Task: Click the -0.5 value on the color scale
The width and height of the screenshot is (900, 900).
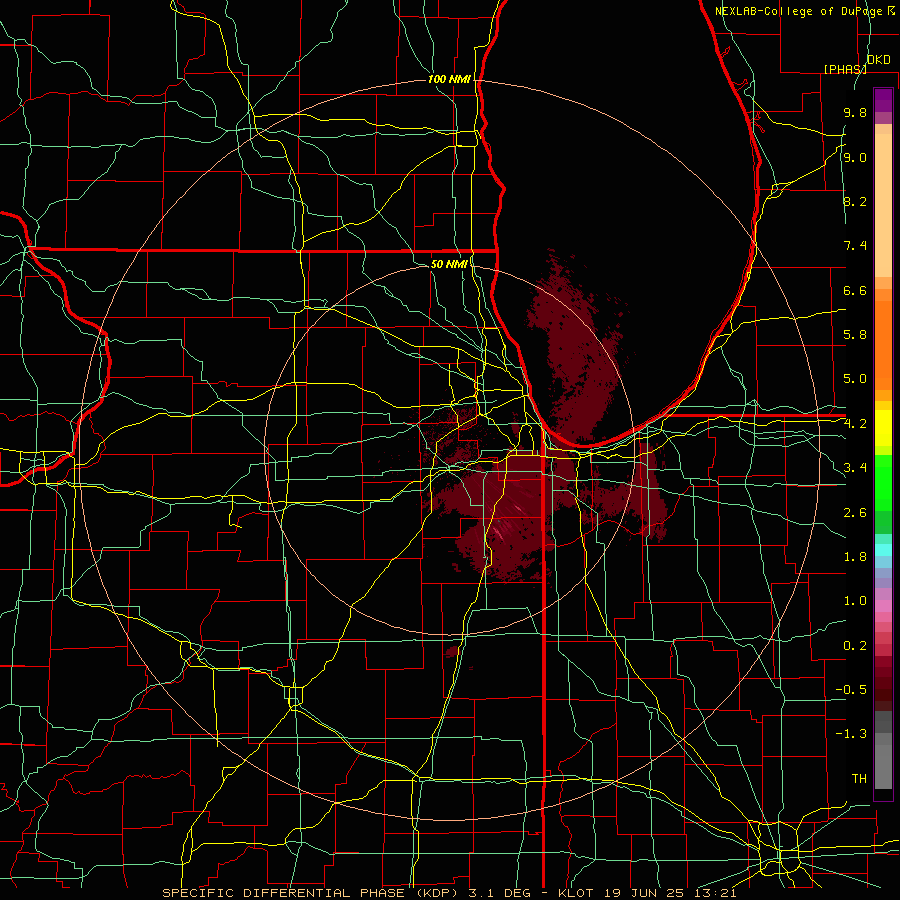Action: 851,690
